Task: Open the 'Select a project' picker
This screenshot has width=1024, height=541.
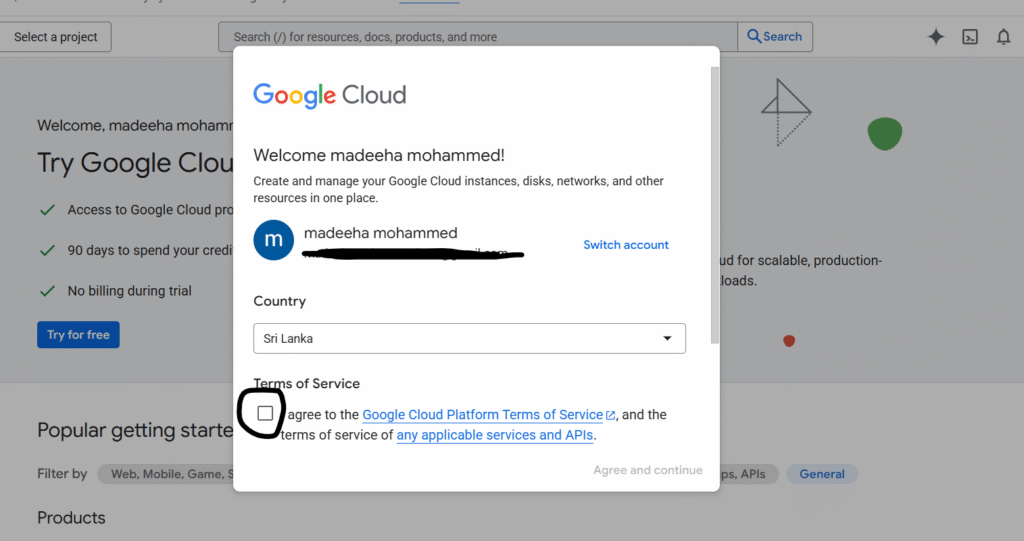Action: coord(56,37)
